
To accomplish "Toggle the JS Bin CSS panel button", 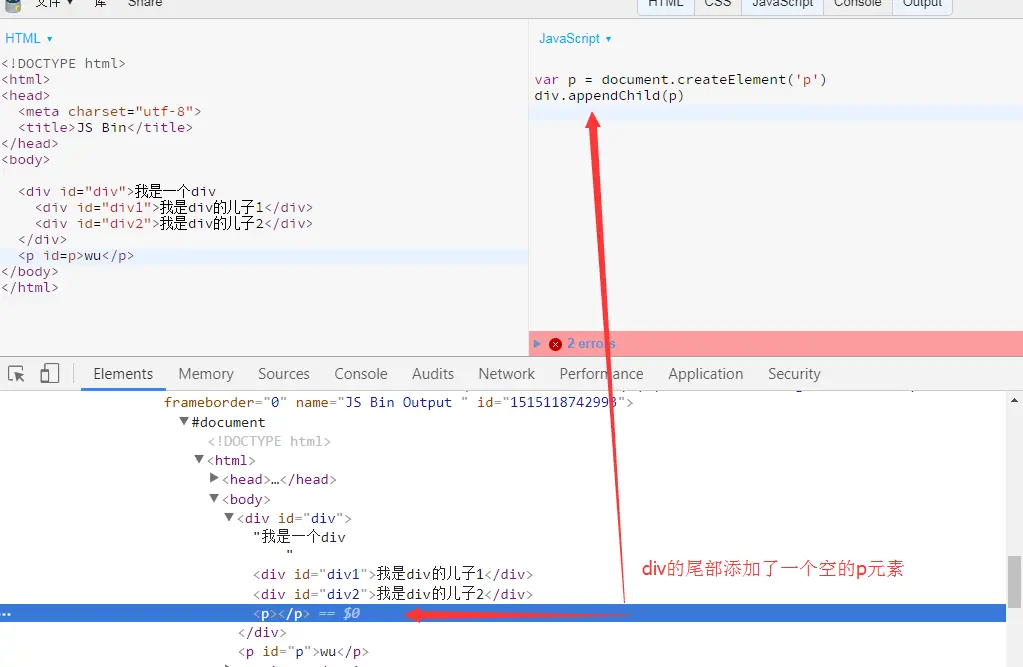I will 718,5.
